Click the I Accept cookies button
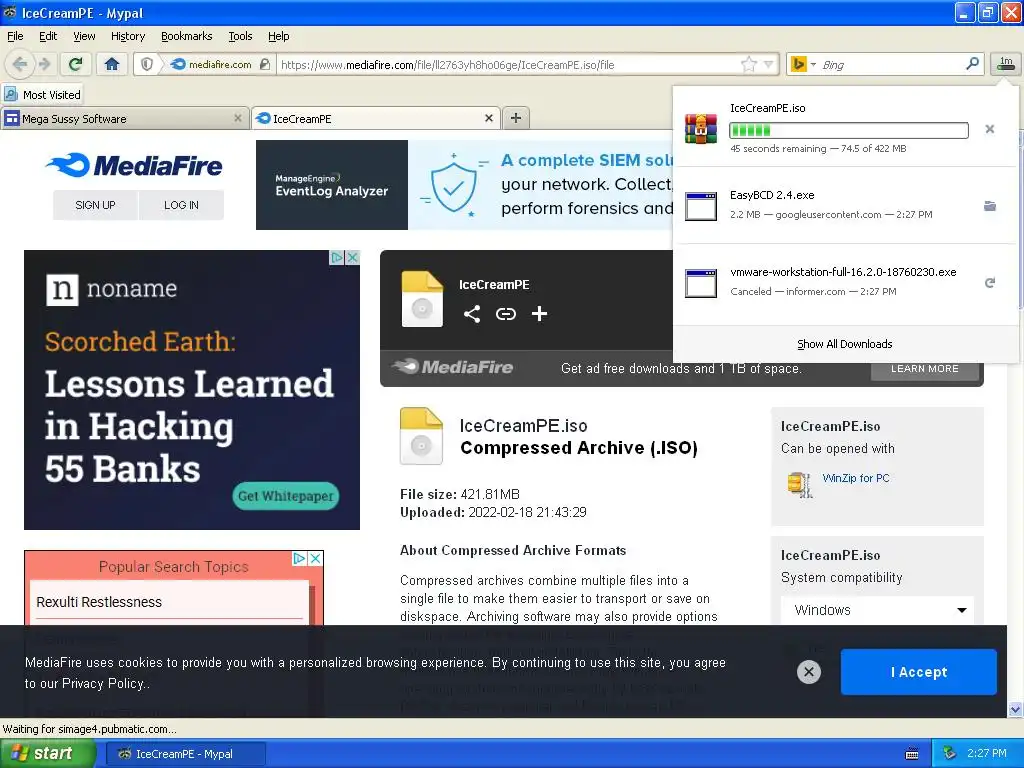Image resolution: width=1024 pixels, height=768 pixels. 918,672
